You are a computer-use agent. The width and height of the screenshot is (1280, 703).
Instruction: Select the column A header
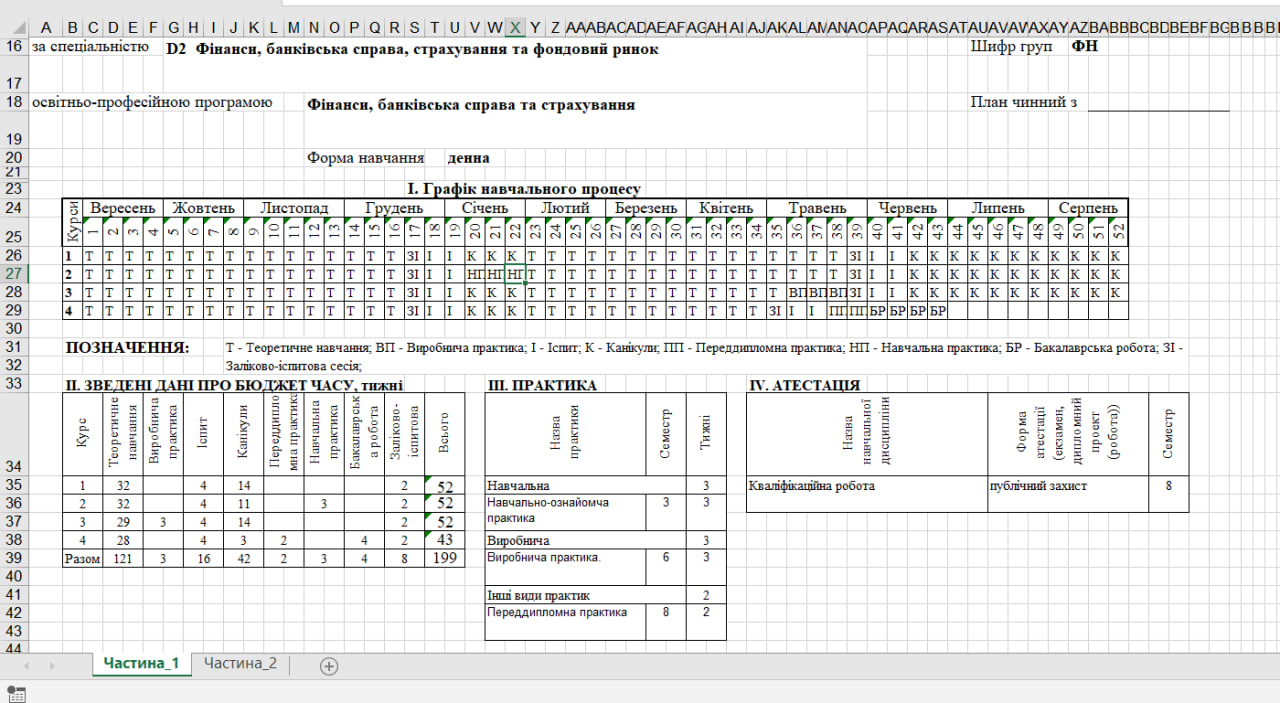coord(46,27)
